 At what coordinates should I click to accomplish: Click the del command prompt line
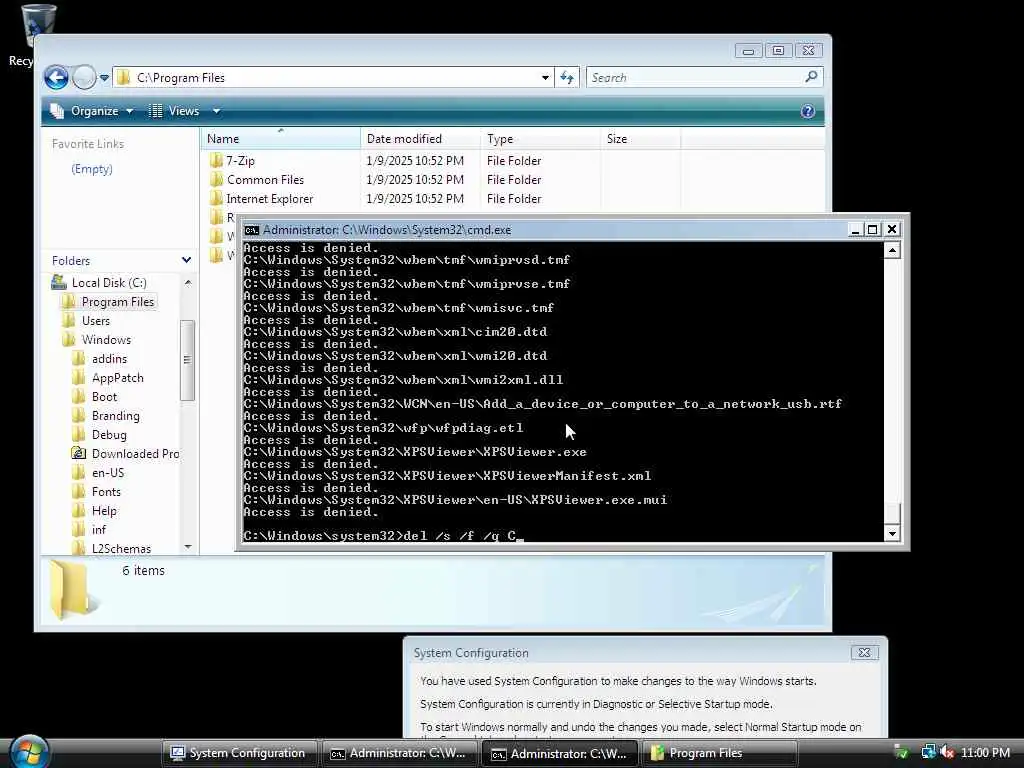tap(383, 536)
